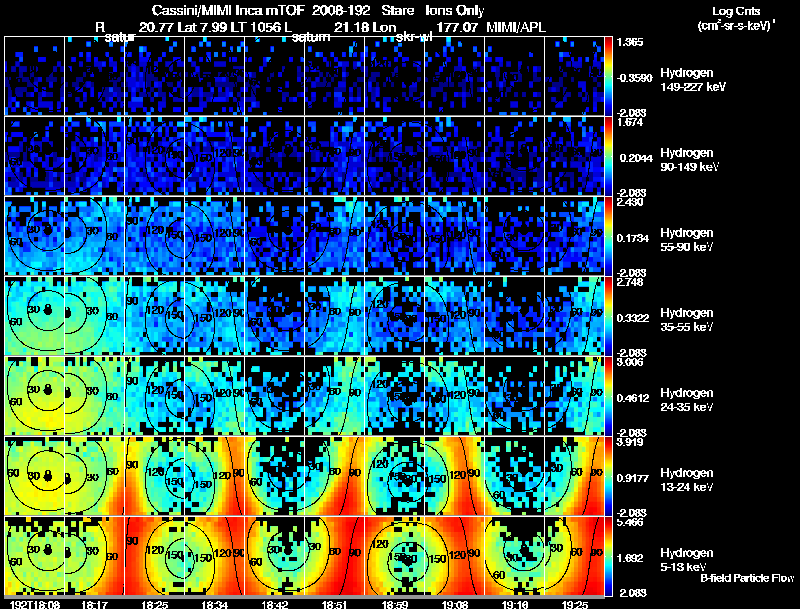Screen dimensions: 800x609
Task: Click the 18:25 time axis label
Action: (x=155, y=604)
